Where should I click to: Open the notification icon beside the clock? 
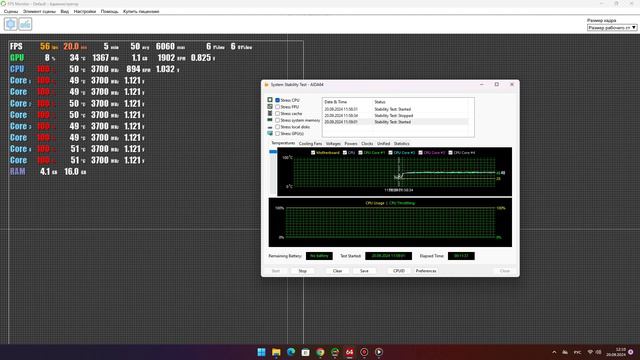(631, 352)
